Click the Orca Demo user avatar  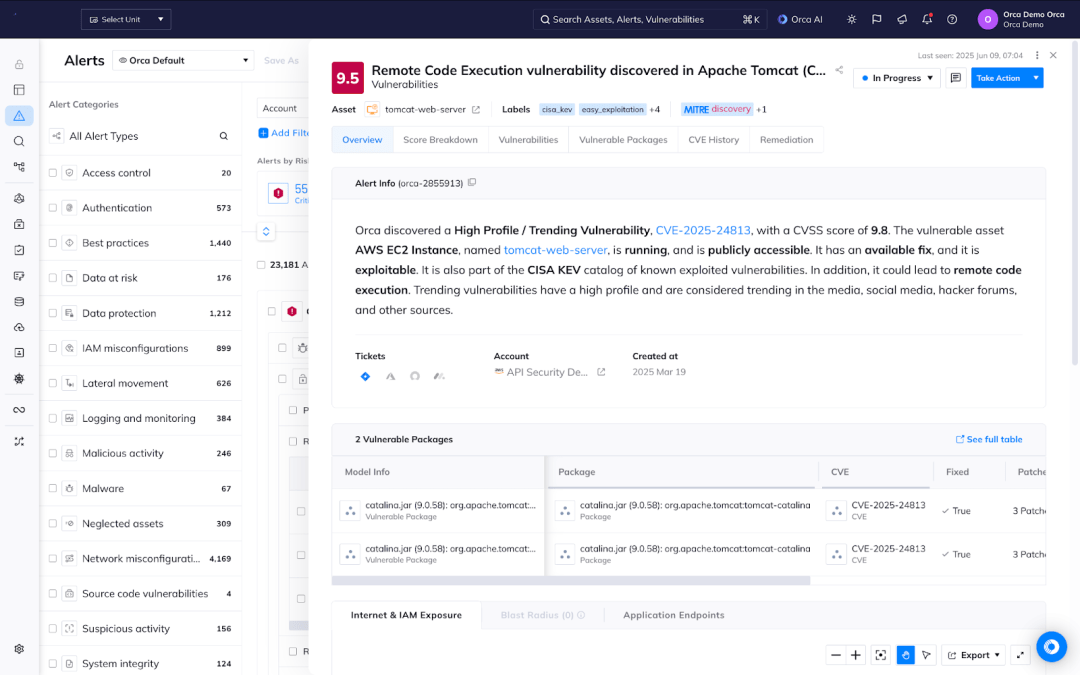click(x=988, y=19)
